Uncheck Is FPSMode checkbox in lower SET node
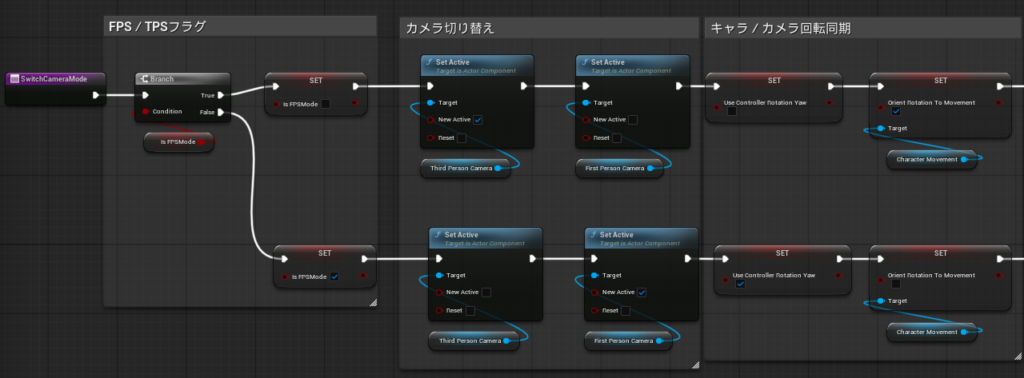1024x378 pixels. point(334,277)
